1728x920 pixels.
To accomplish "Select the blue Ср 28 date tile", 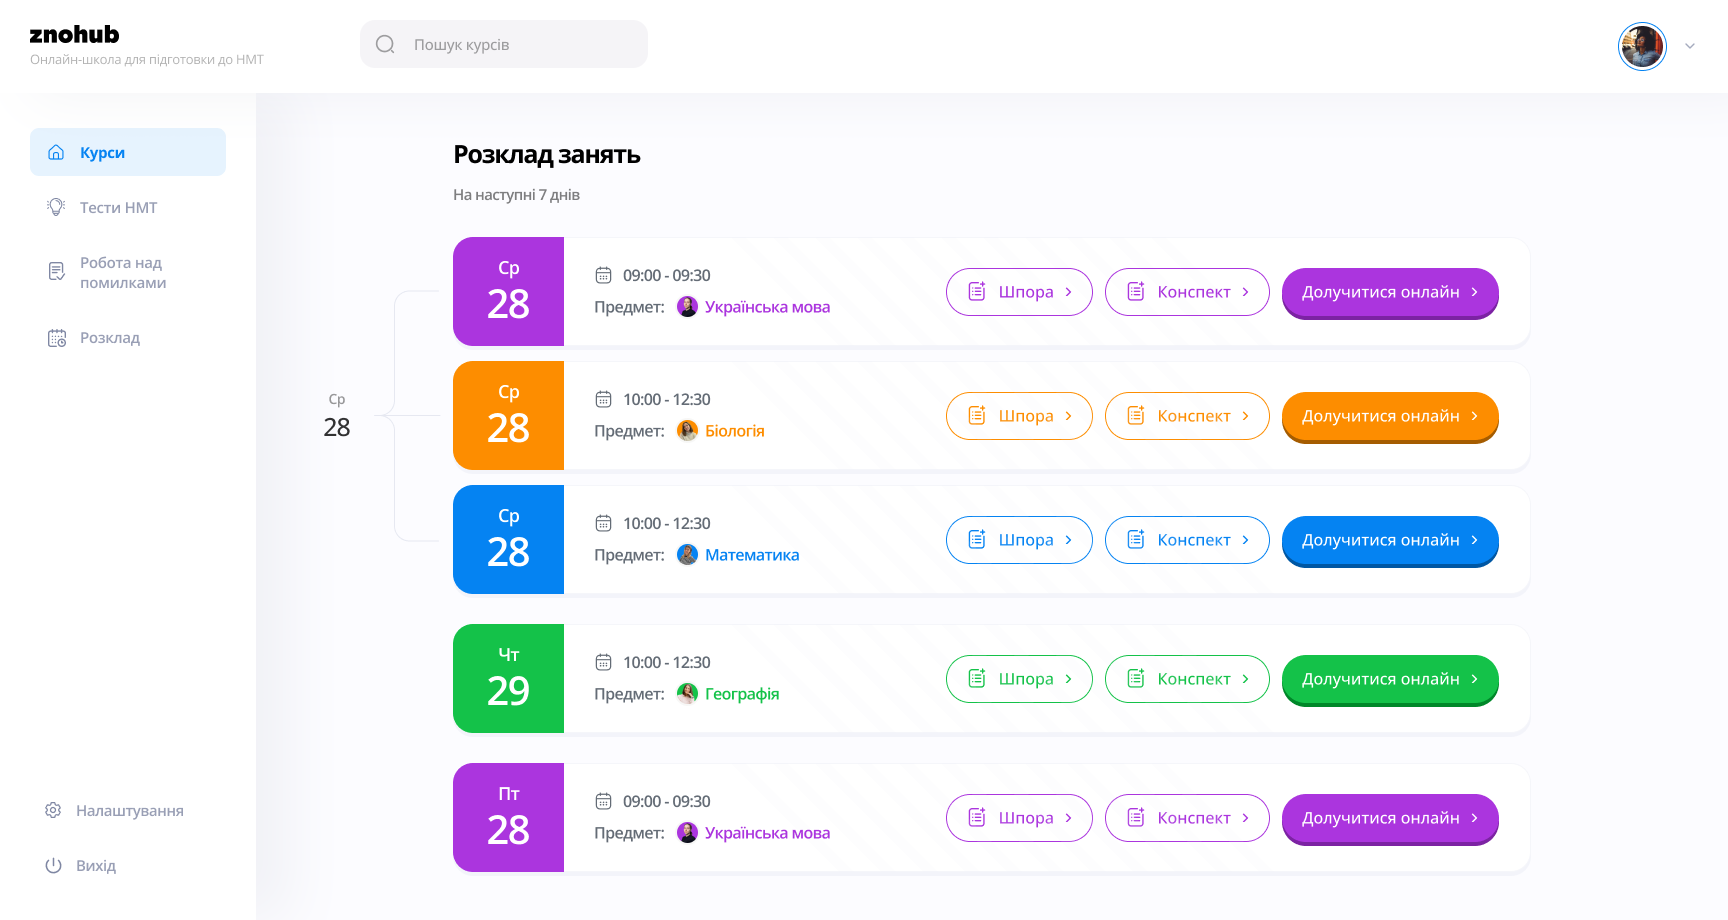I will point(508,540).
